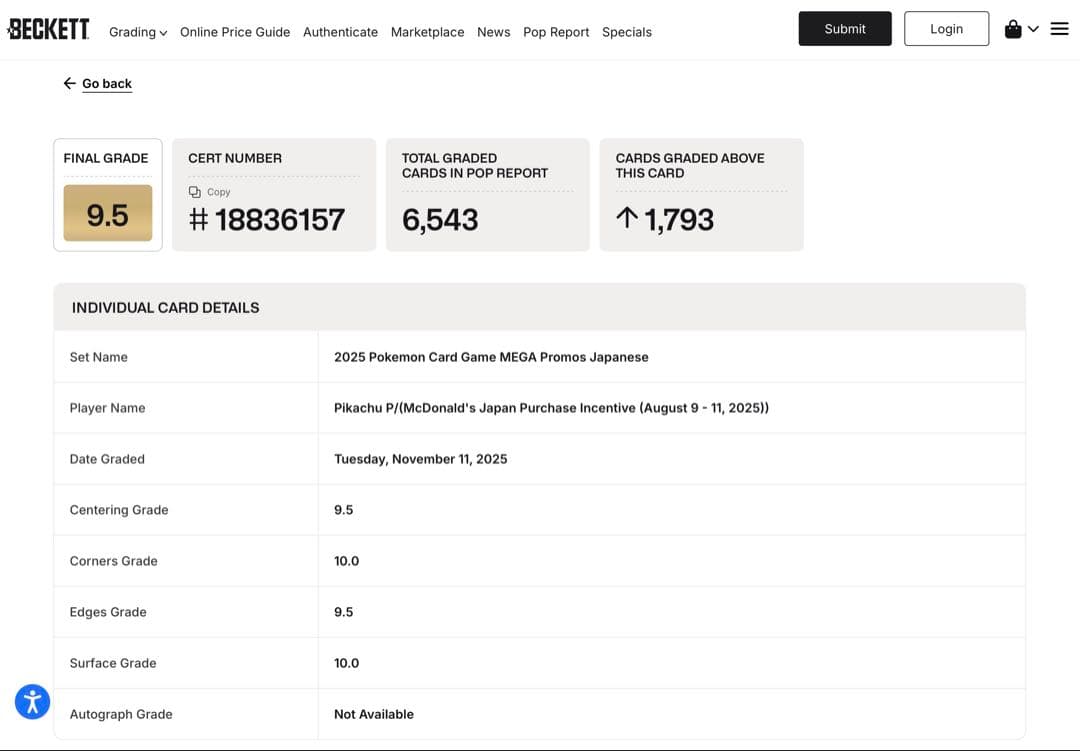Screen dimensions: 1080x751
Task: Go to Authenticate page
Action: 340,32
